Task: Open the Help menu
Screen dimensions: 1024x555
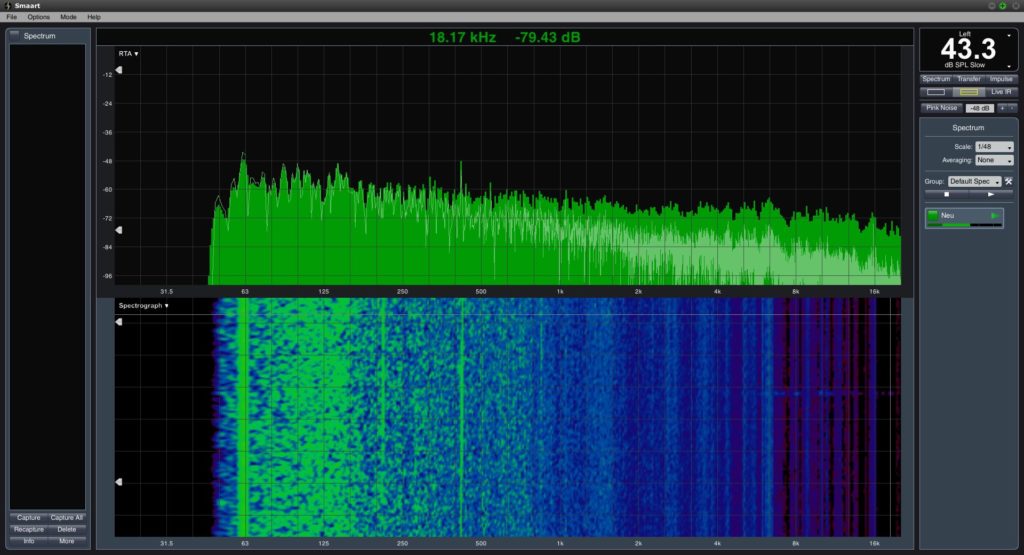Action: (94, 17)
